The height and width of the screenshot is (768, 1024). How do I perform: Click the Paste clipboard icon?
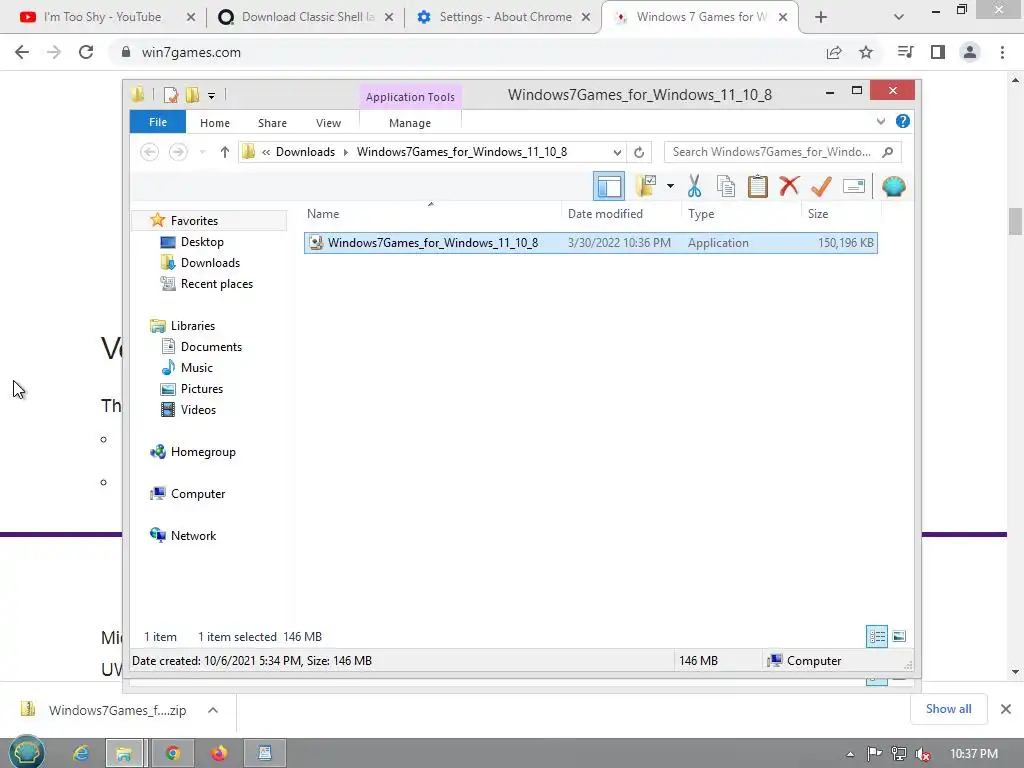click(758, 187)
